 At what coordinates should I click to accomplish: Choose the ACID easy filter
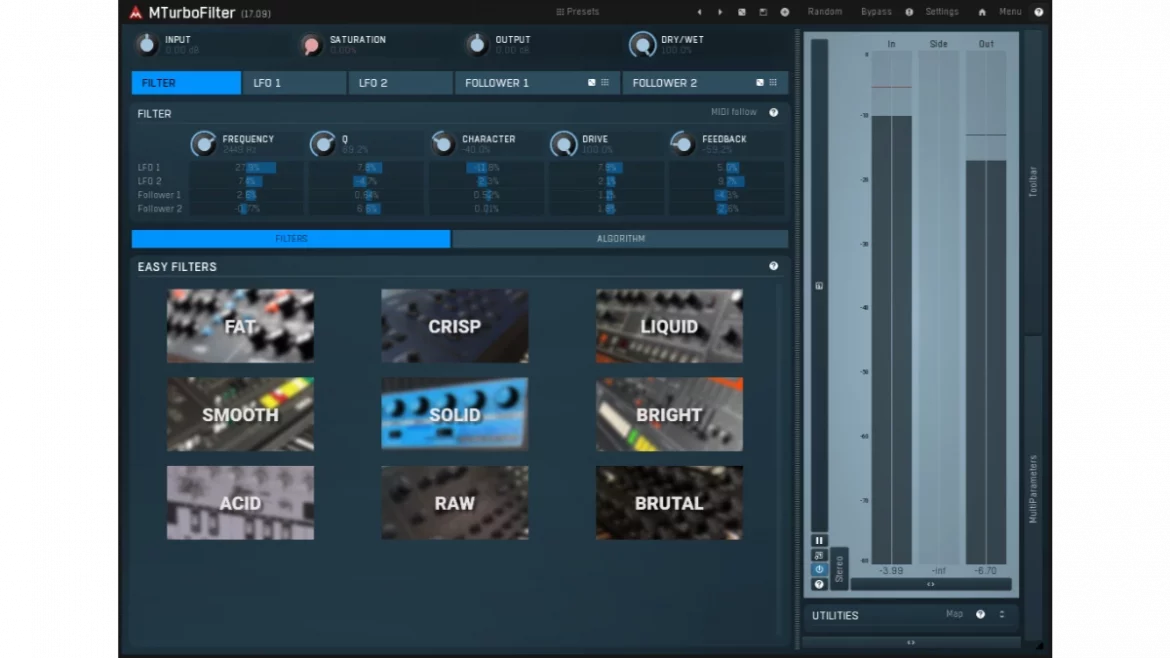[240, 503]
